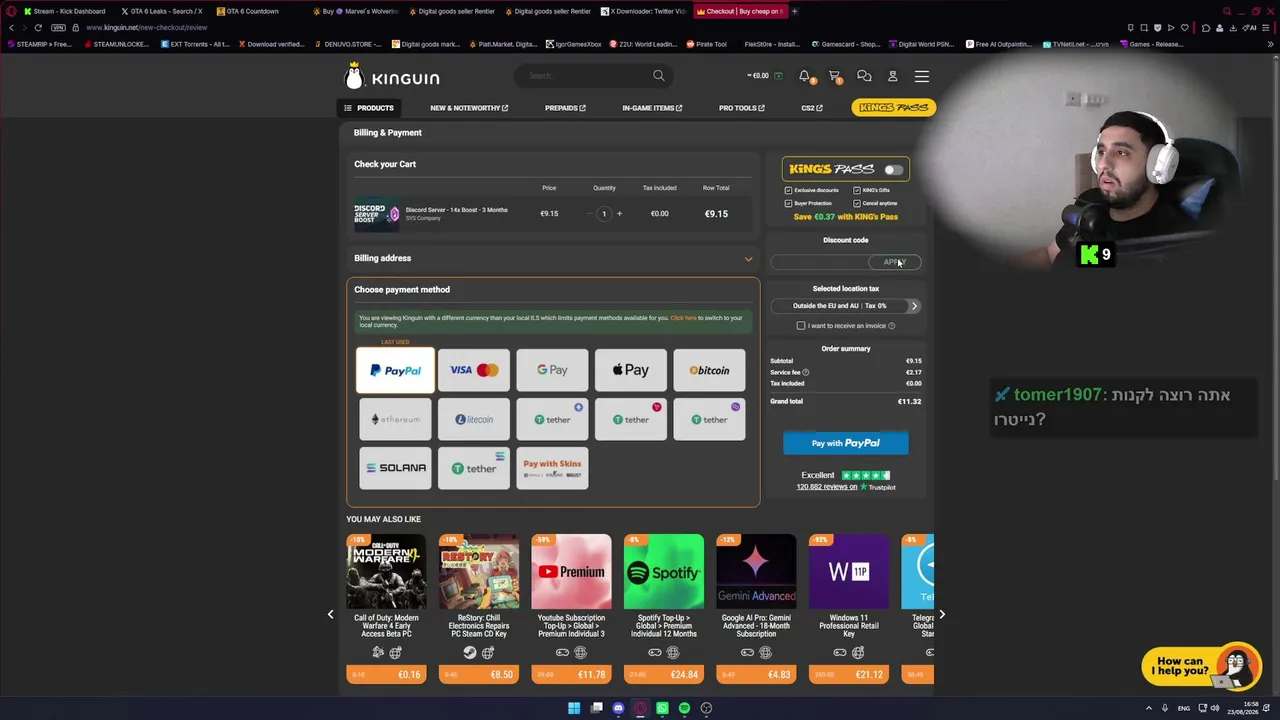Toggle KING's Gifts checkbox
The height and width of the screenshot is (720, 1280).
click(857, 190)
